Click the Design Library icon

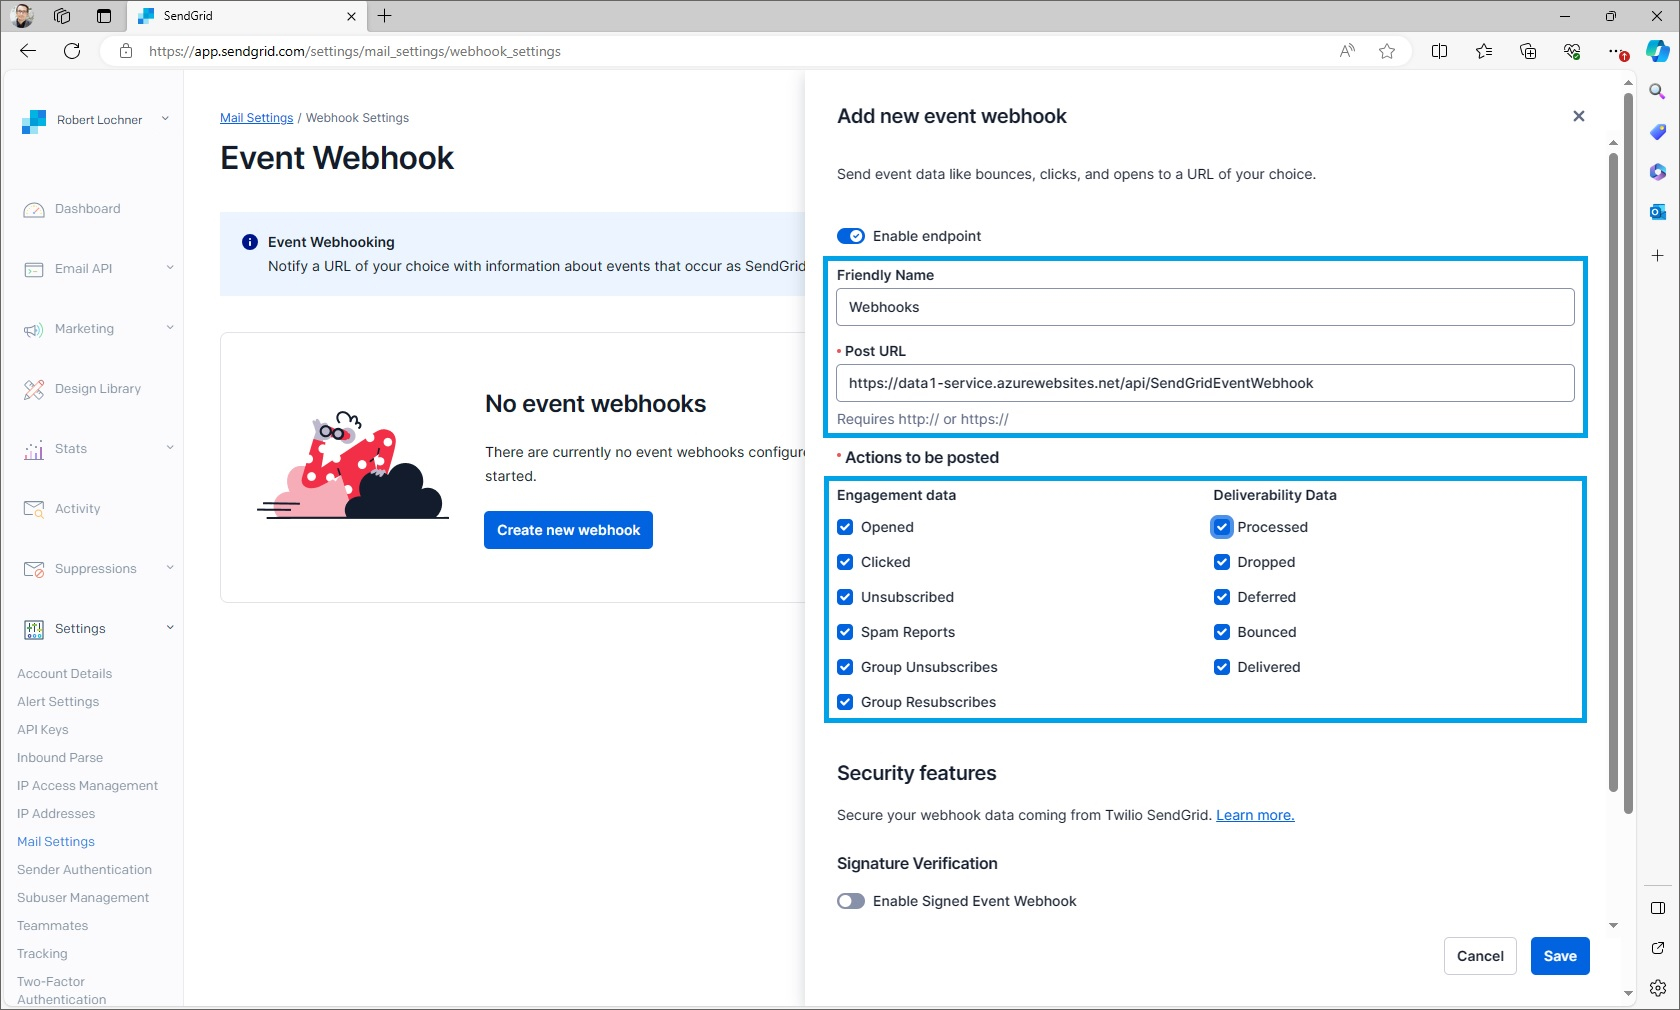click(x=34, y=390)
